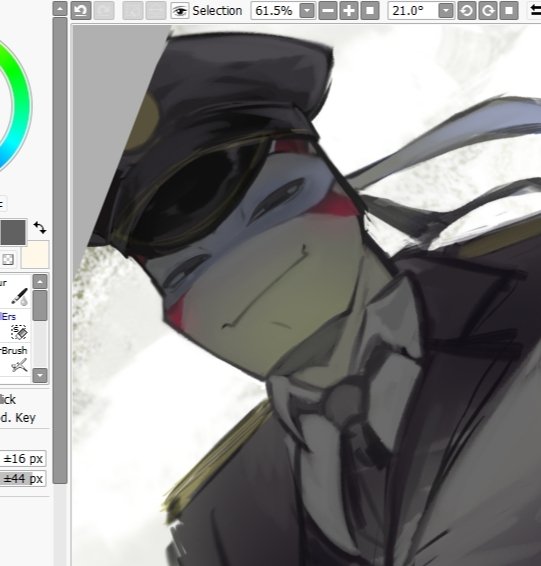
Task: Click the Undo button in the top toolbar
Action: pos(81,10)
